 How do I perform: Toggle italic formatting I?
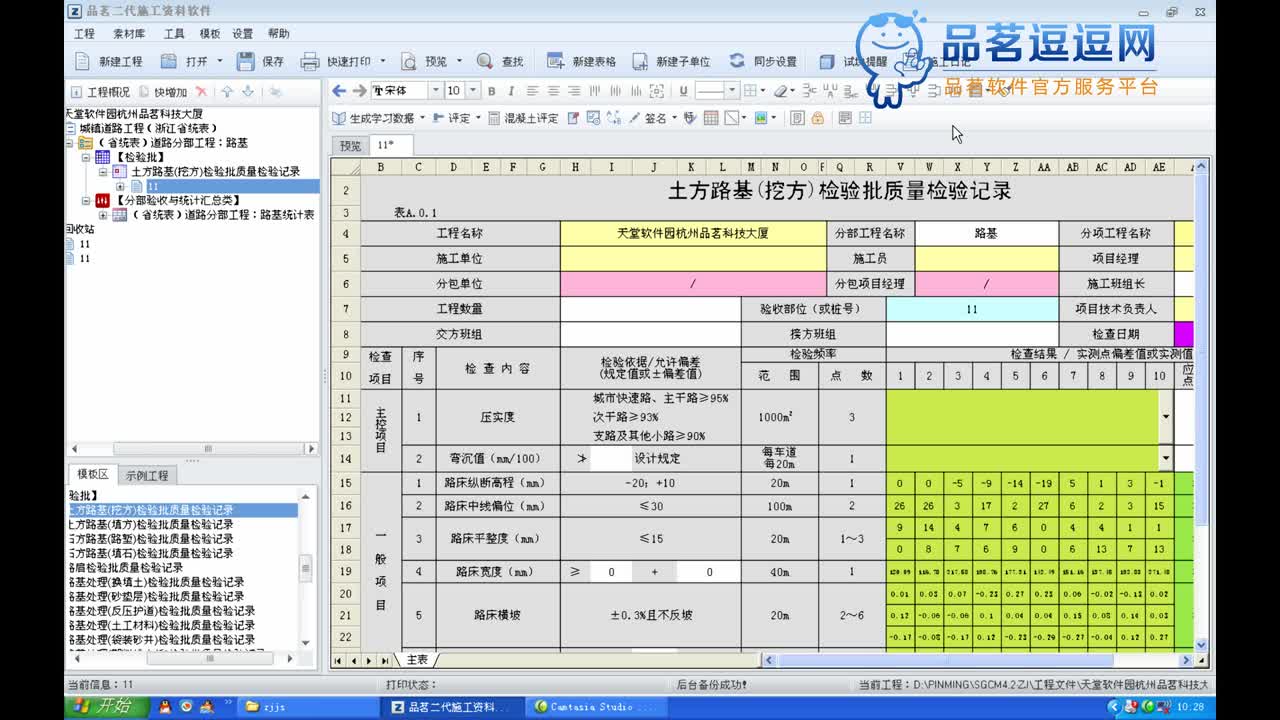click(x=511, y=91)
